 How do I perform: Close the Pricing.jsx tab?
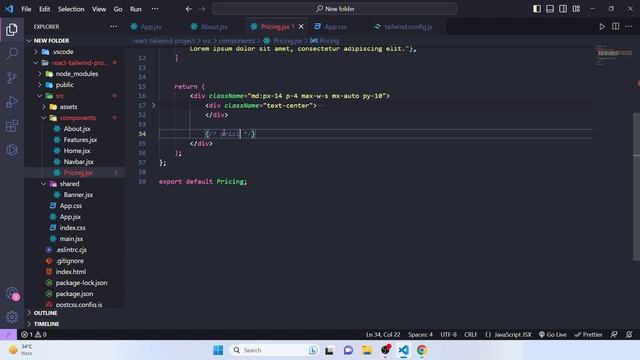coord(301,27)
